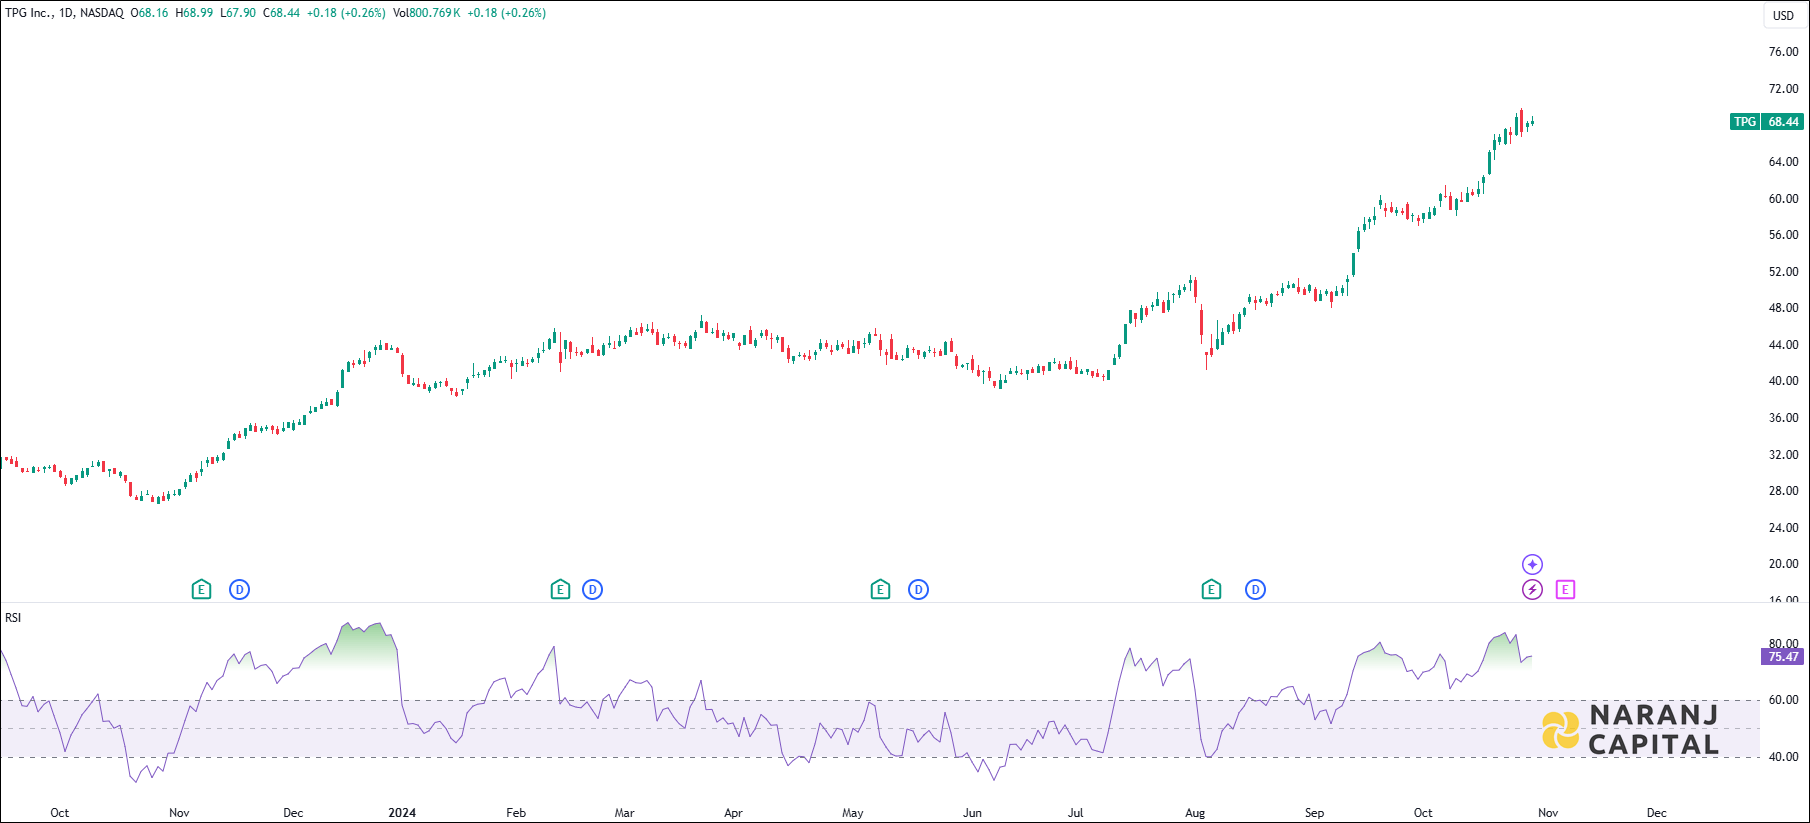Click the 68.44 last price label
1810x823 pixels.
[x=1783, y=122]
